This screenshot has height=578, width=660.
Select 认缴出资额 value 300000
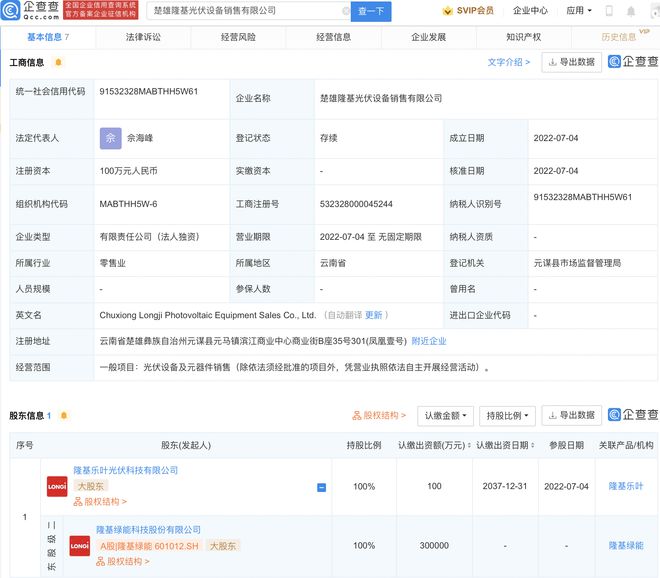(434, 546)
